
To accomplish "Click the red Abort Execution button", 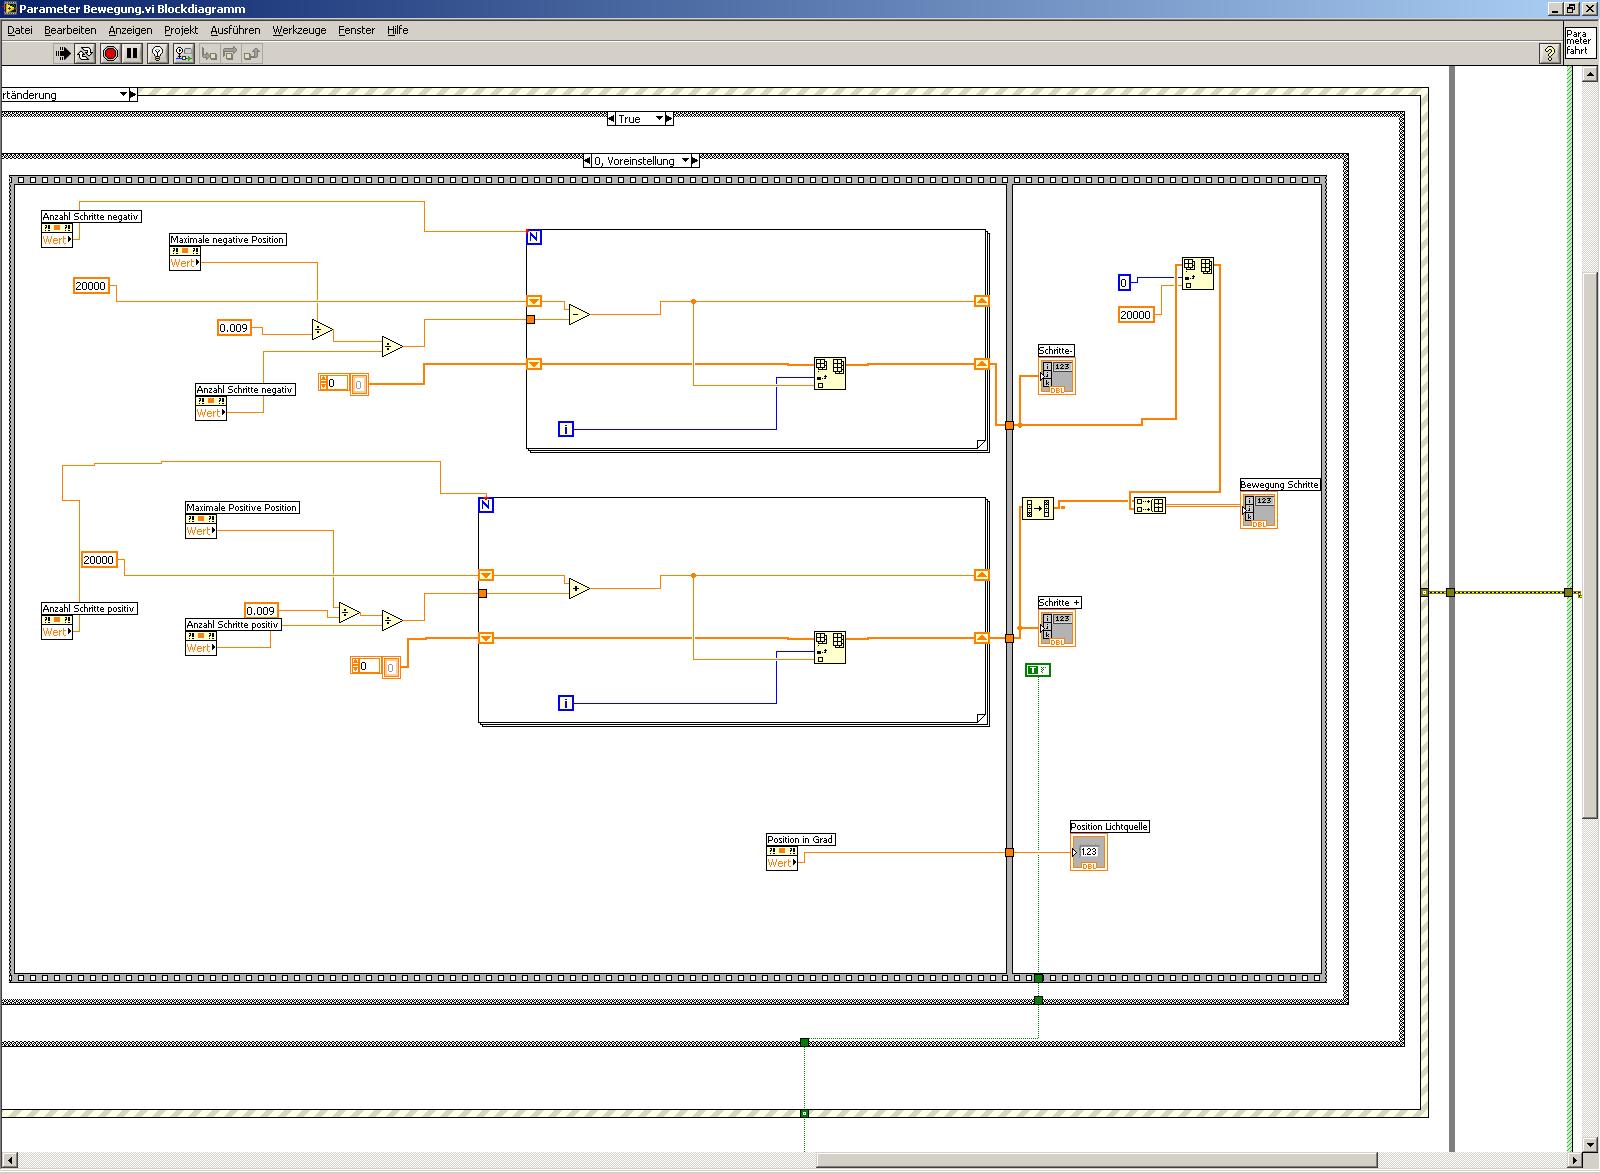I will [111, 53].
